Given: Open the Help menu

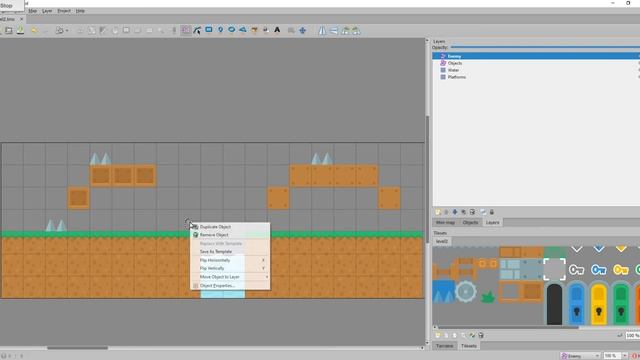Looking at the screenshot, I should pyautogui.click(x=80, y=11).
